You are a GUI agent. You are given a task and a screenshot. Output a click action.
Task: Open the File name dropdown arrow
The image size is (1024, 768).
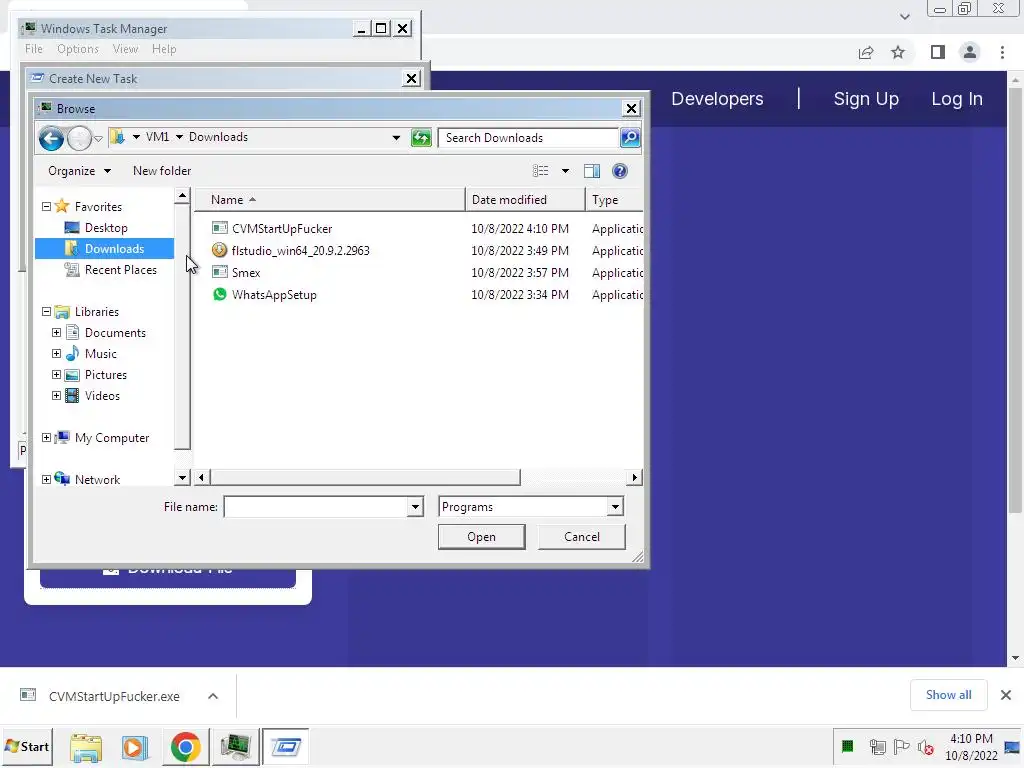coord(415,507)
